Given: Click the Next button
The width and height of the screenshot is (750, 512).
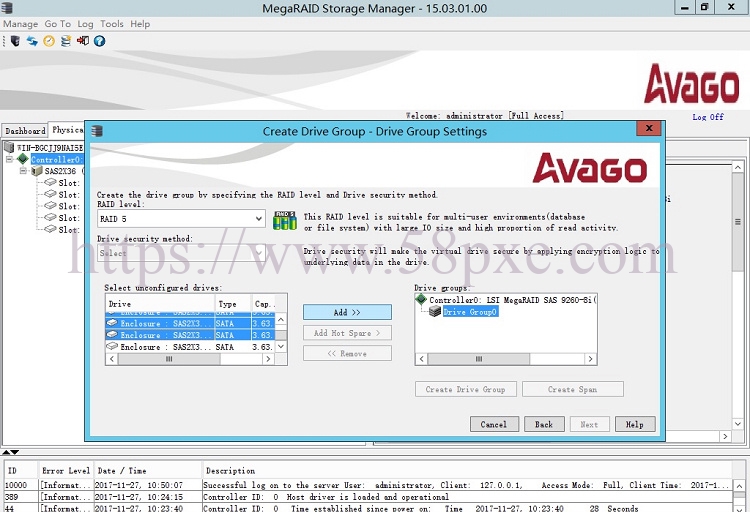Looking at the screenshot, I should click(589, 424).
